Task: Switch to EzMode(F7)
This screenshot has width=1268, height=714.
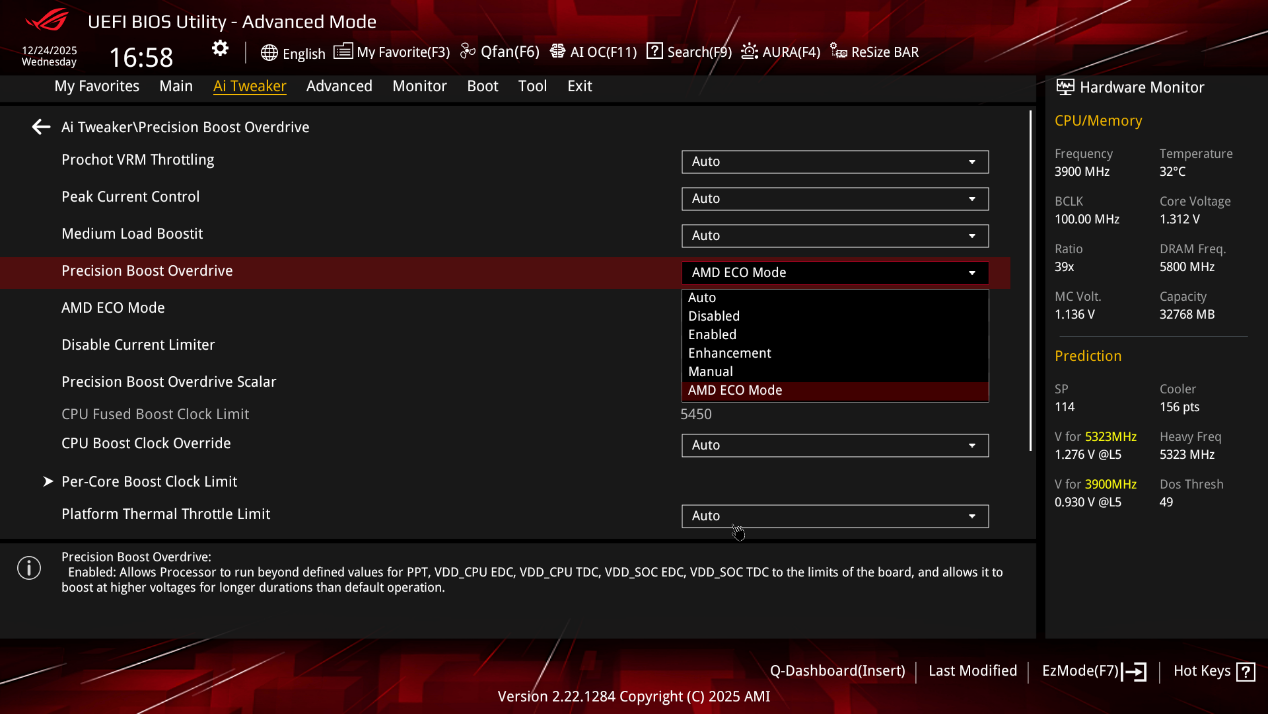Action: [x=1094, y=671]
